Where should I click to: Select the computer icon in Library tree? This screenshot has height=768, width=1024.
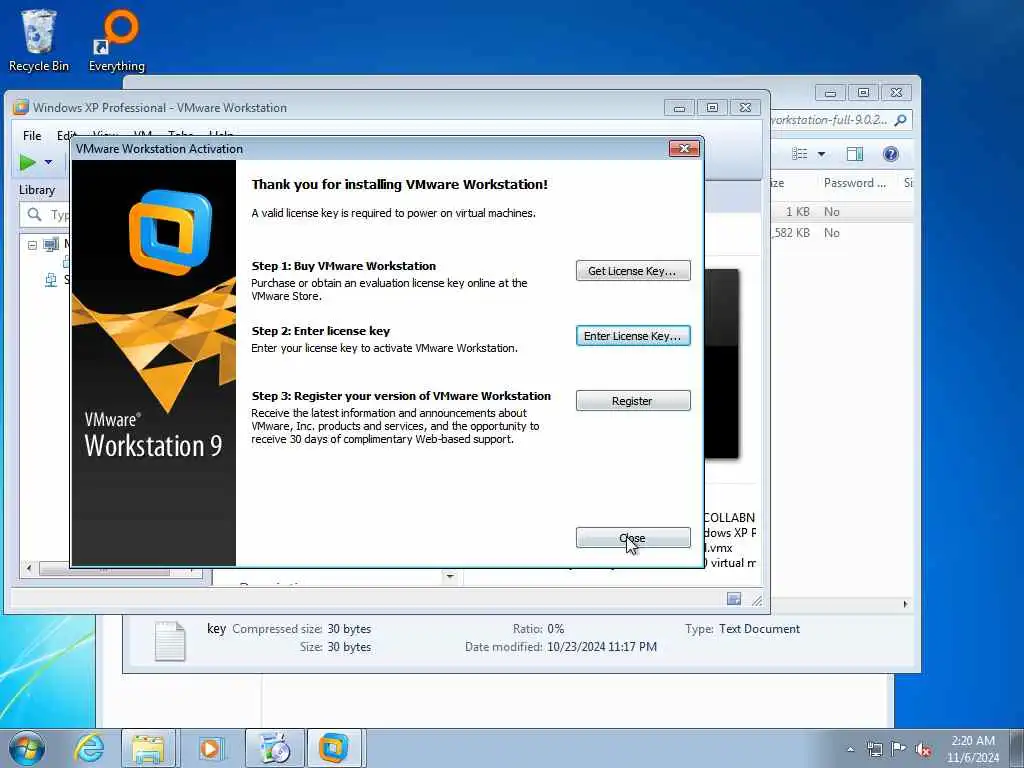[x=51, y=245]
